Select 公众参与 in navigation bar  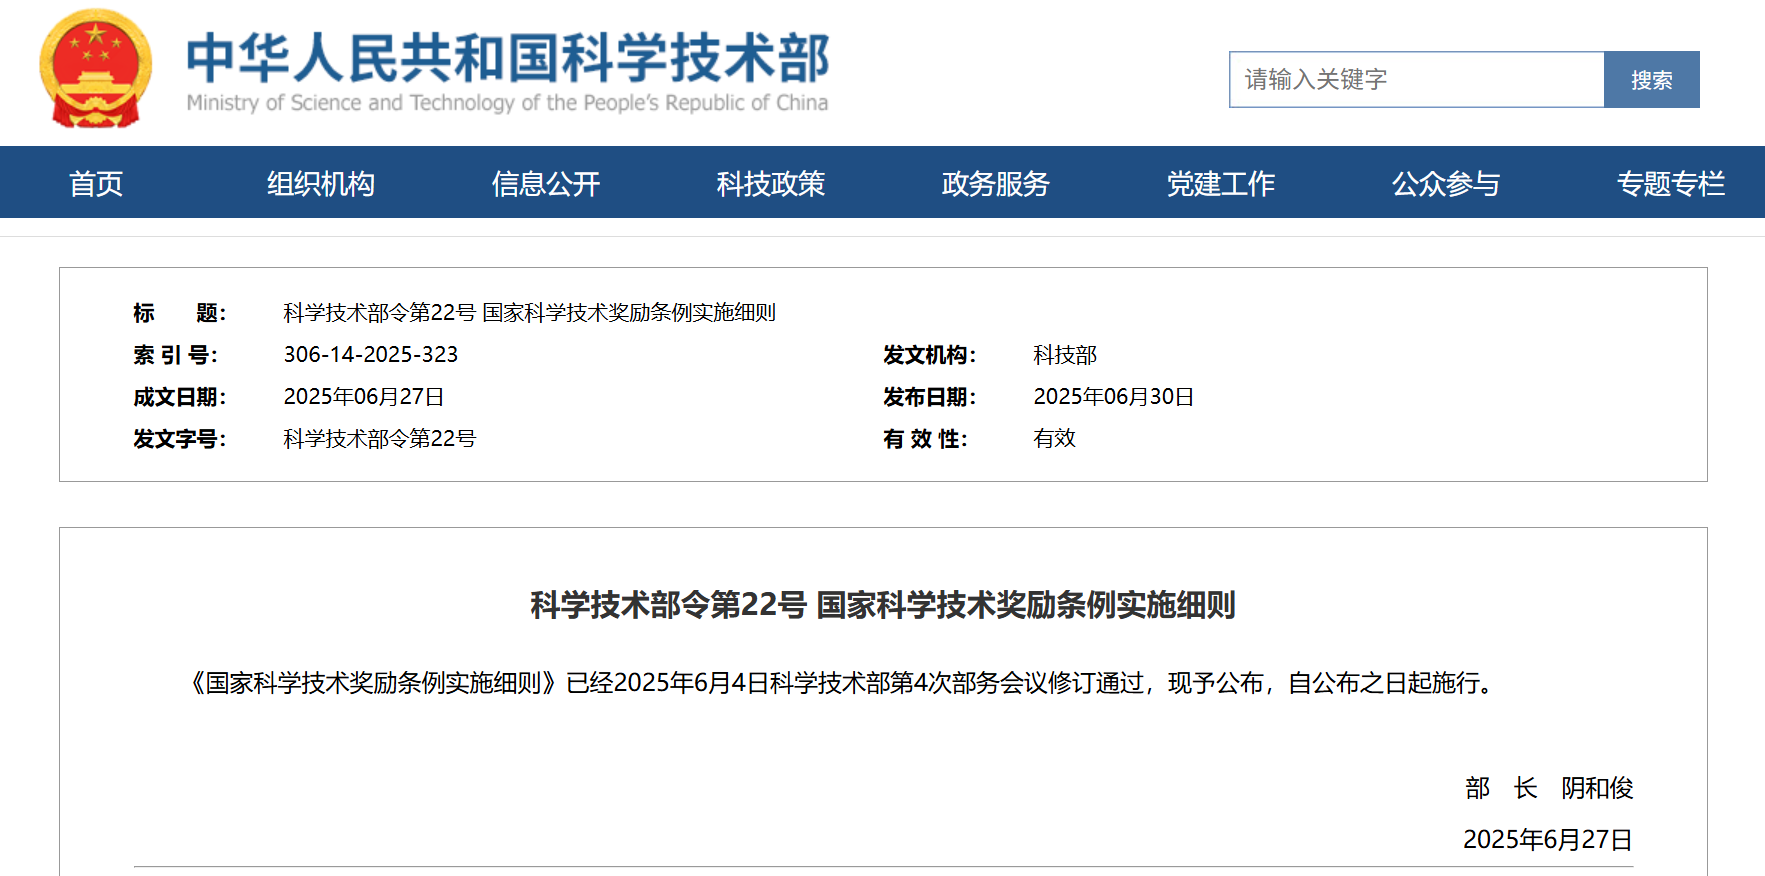1445,184
